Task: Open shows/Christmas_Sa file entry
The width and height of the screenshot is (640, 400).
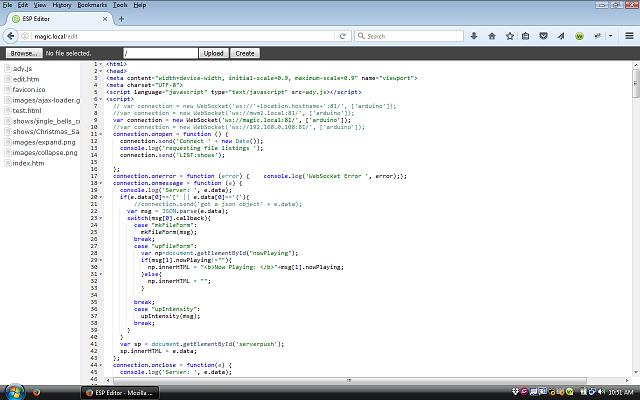Action: 46,131
